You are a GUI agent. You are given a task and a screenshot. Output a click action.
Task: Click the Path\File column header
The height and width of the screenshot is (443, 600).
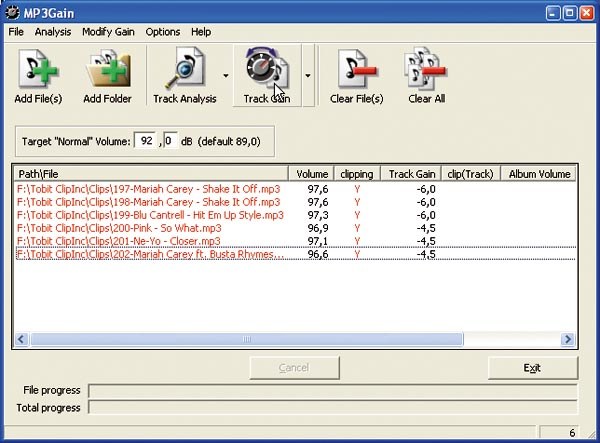coord(150,174)
